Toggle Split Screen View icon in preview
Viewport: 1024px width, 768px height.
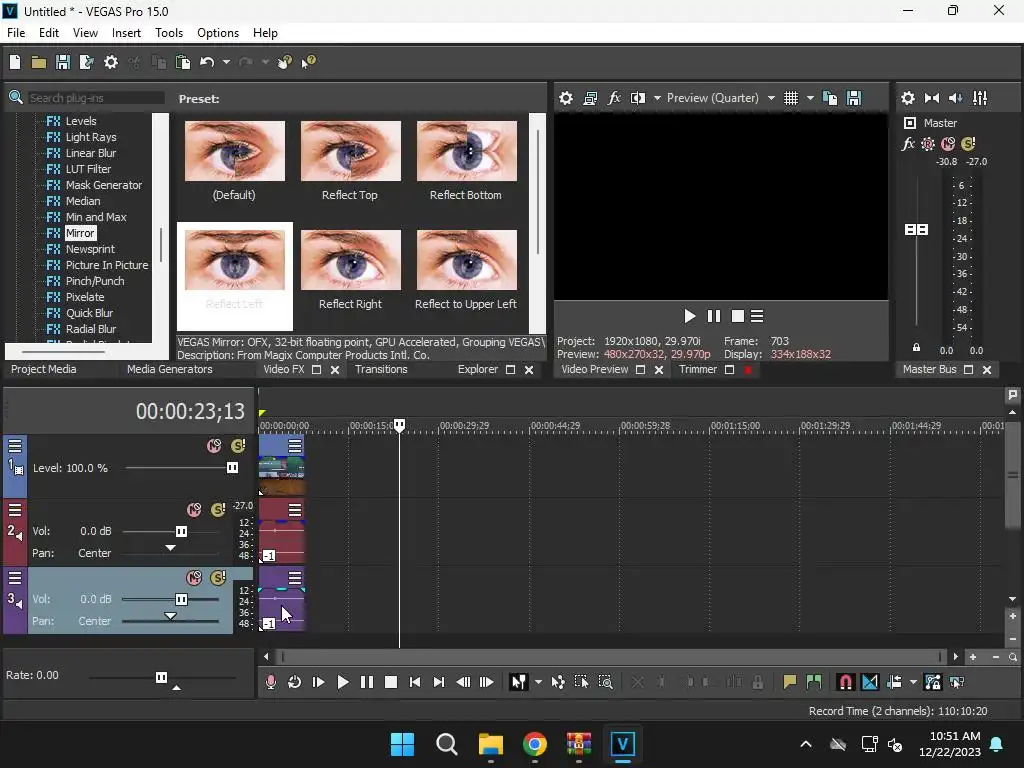pyautogui.click(x=637, y=98)
